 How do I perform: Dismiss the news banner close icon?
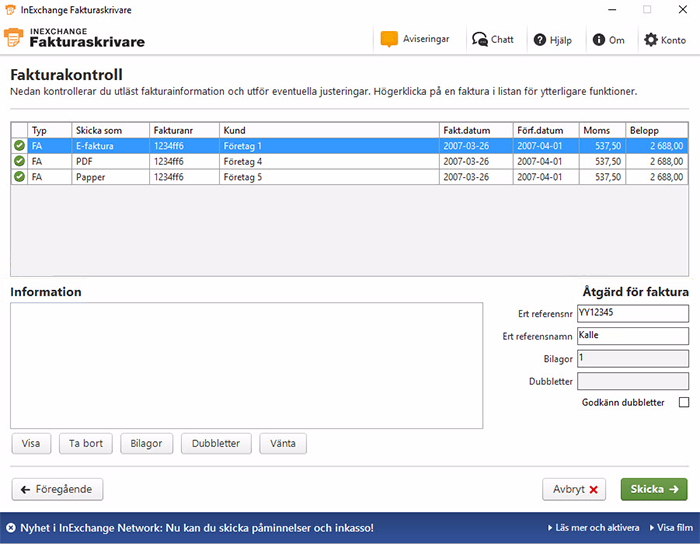point(11,528)
